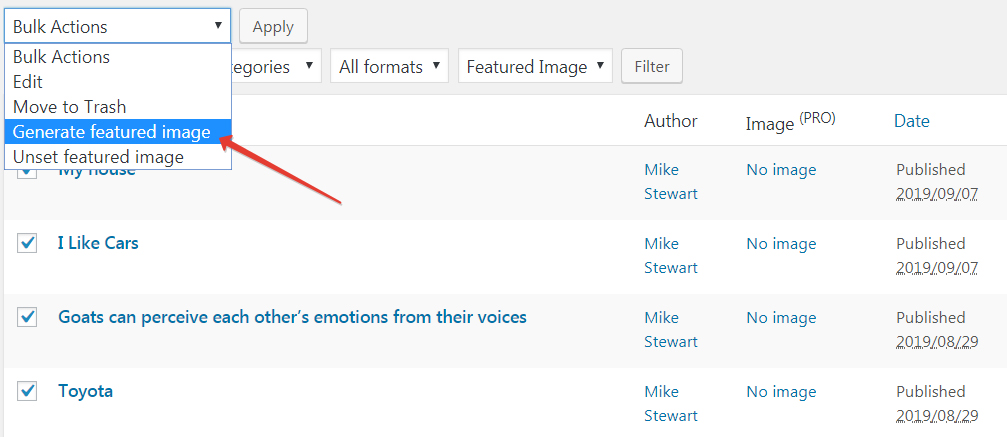Open the Goats emotions post title
This screenshot has width=1007, height=437.
point(292,317)
